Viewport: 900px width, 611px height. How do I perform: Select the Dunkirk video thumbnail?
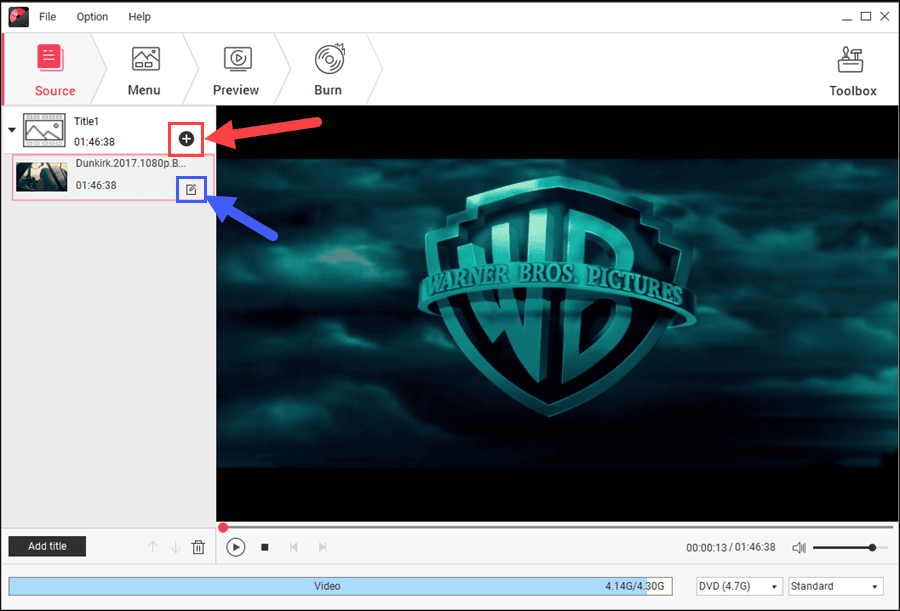coord(41,176)
